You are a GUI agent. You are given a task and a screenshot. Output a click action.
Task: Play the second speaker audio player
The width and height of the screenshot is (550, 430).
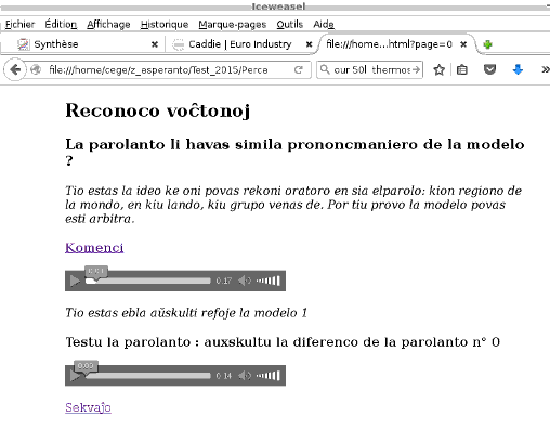point(74,376)
